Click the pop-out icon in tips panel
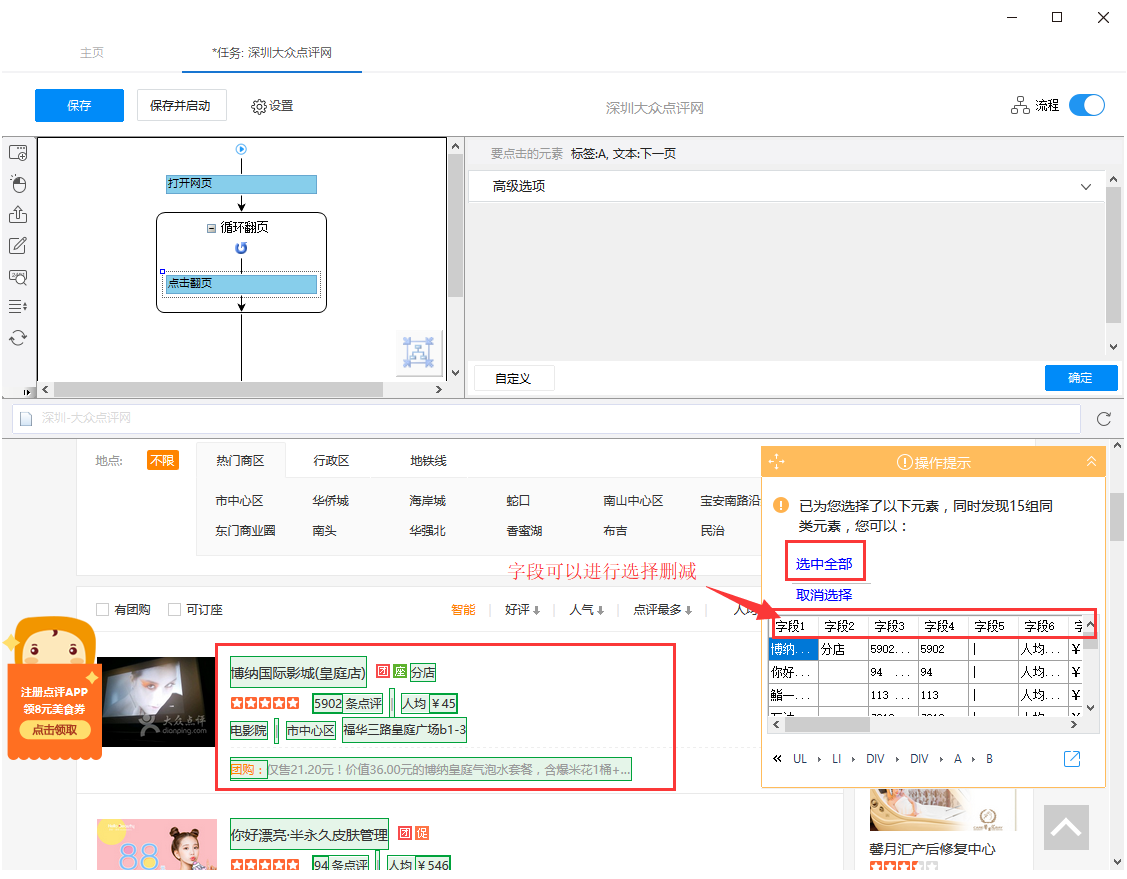1127x879 pixels. tap(1072, 759)
